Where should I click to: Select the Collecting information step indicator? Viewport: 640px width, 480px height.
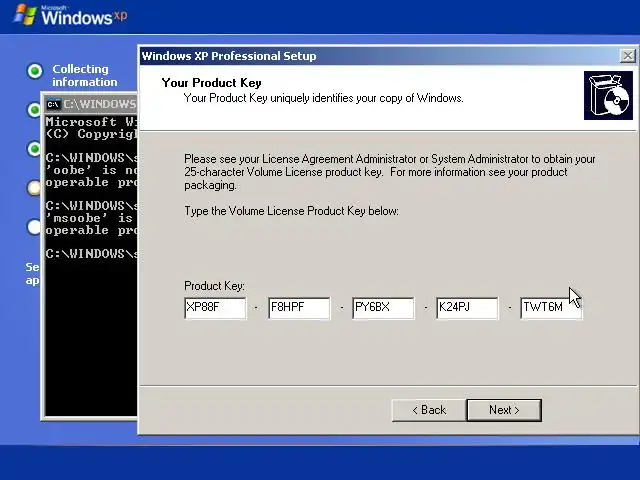pyautogui.click(x=35, y=71)
